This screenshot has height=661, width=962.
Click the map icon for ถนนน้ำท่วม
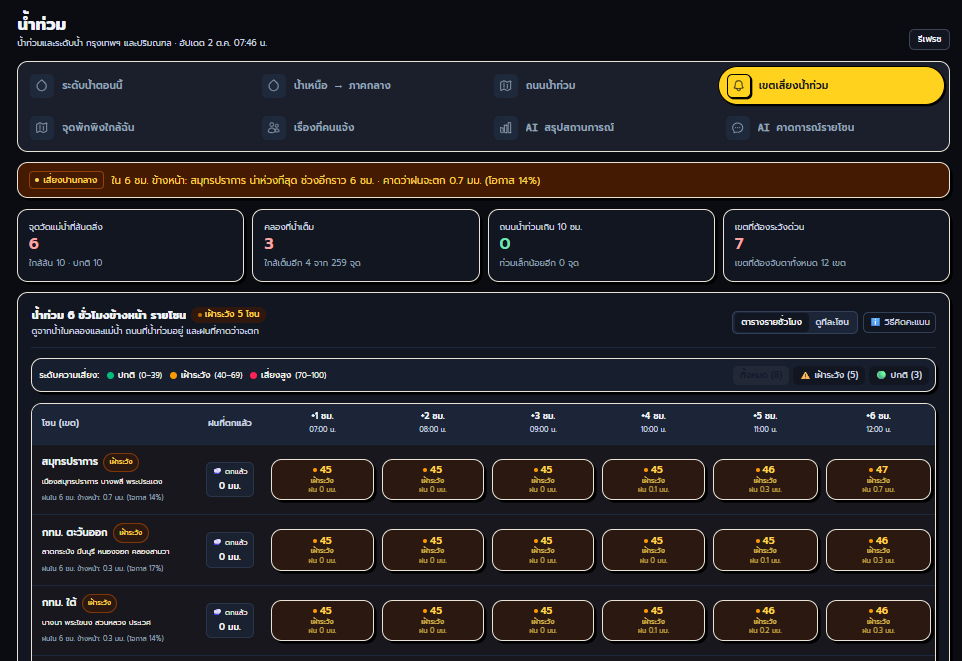point(506,85)
